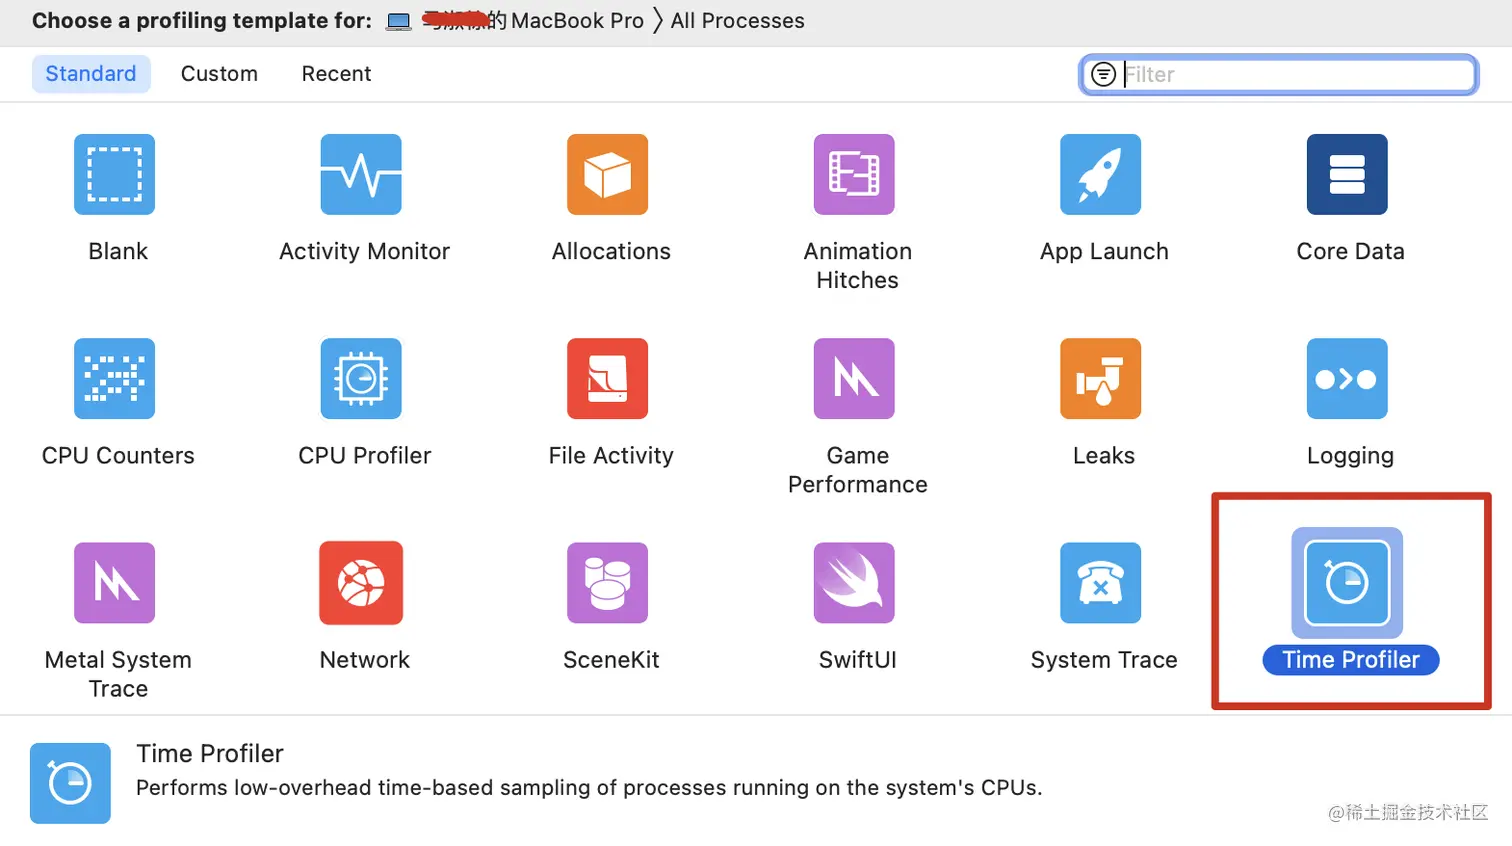
Task: Select the Blank template icon
Action: click(114, 174)
